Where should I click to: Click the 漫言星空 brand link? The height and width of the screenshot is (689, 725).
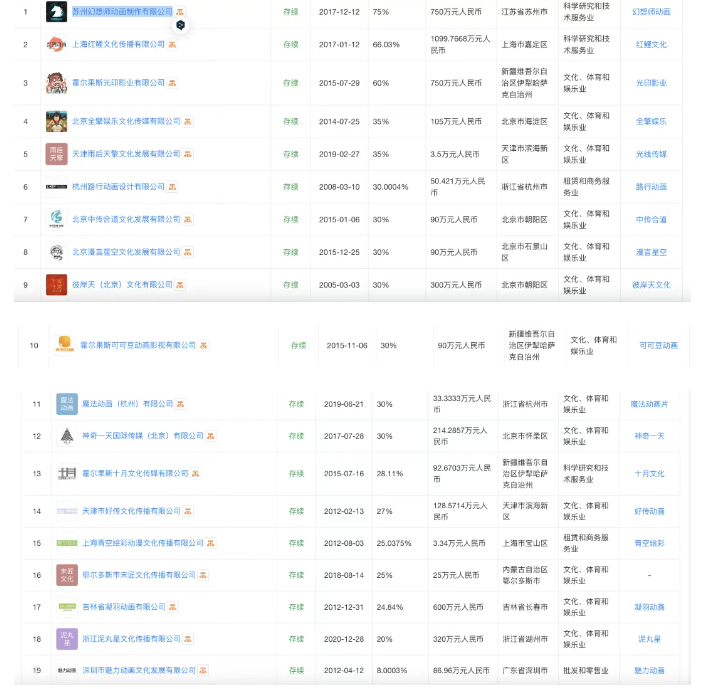(651, 252)
